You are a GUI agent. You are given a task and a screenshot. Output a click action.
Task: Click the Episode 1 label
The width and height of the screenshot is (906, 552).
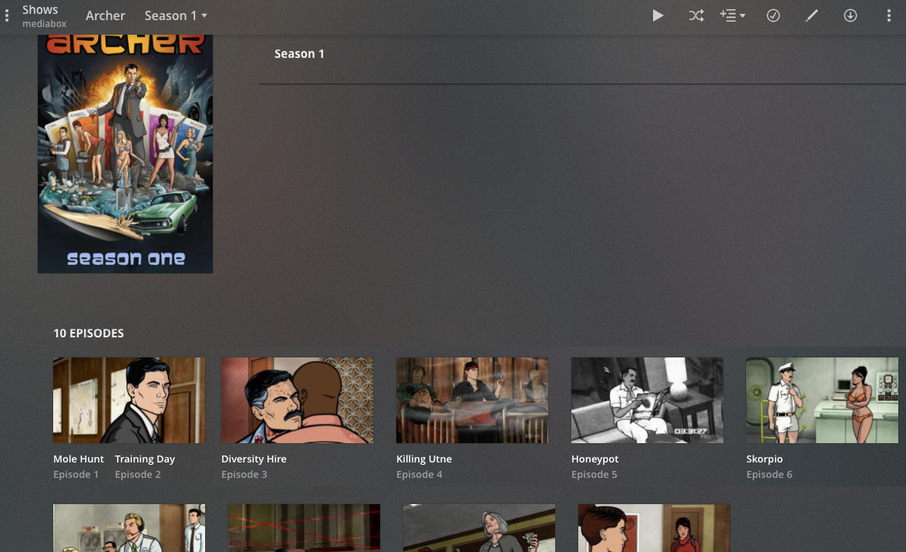(76, 475)
